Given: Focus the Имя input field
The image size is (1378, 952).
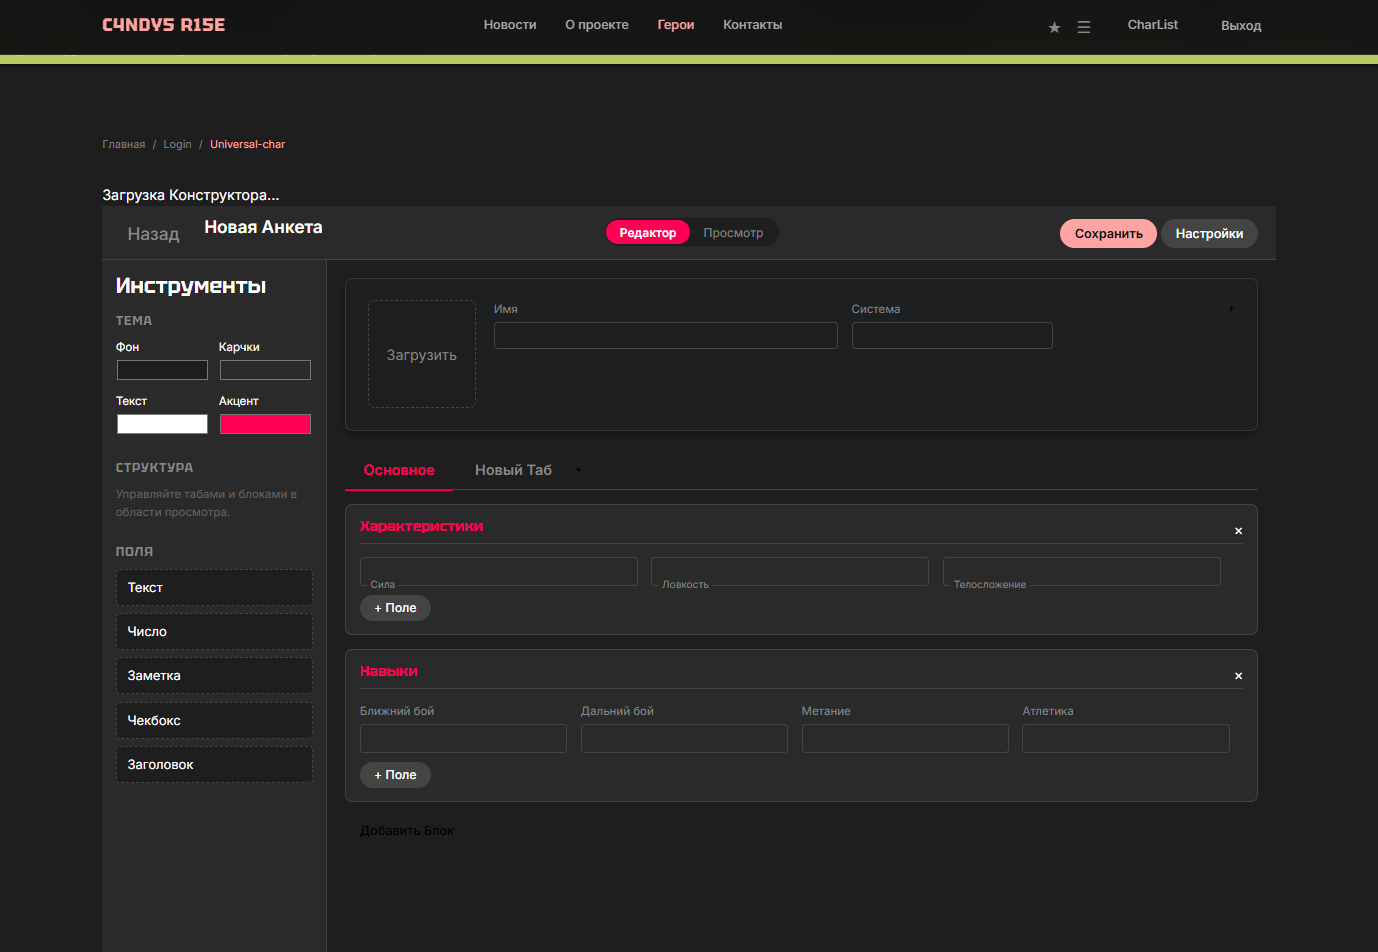Looking at the screenshot, I should pyautogui.click(x=666, y=335).
